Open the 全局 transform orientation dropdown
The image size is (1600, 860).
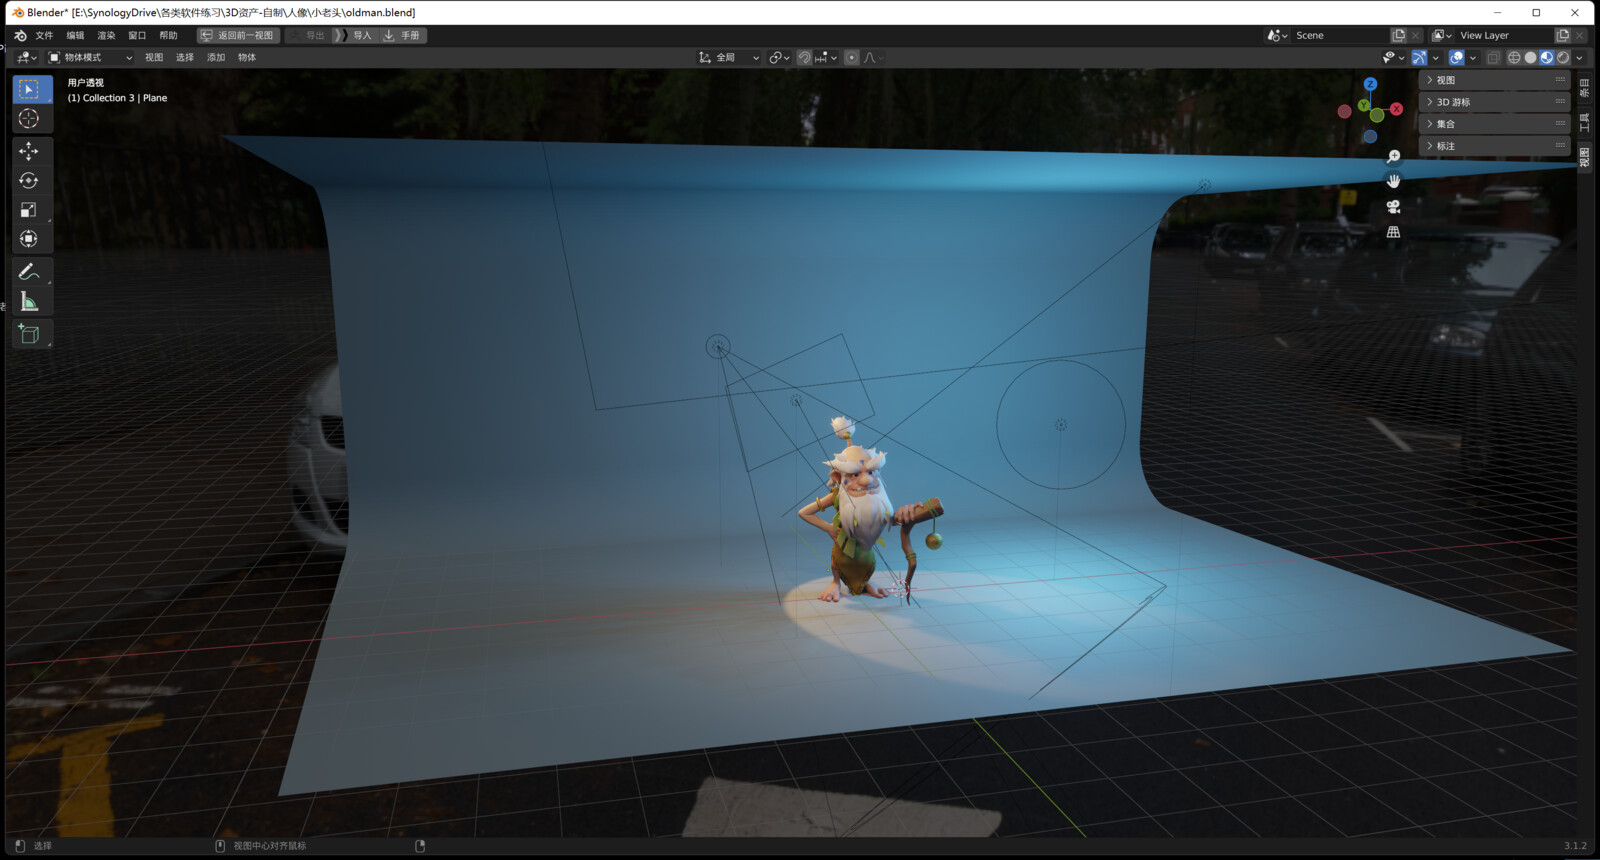728,58
